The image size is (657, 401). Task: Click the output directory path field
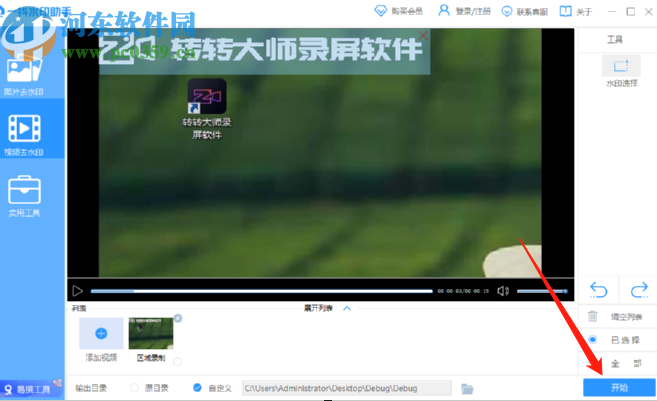347,388
